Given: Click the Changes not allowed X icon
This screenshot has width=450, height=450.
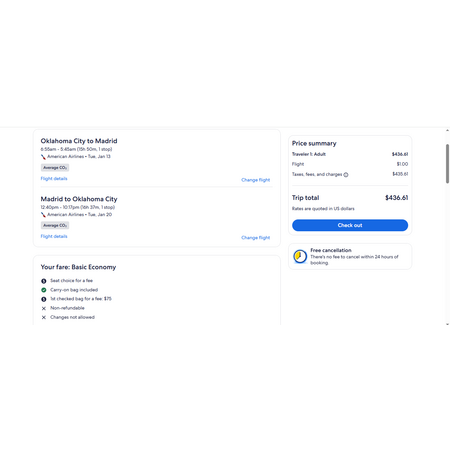Looking at the screenshot, I should 44,317.
